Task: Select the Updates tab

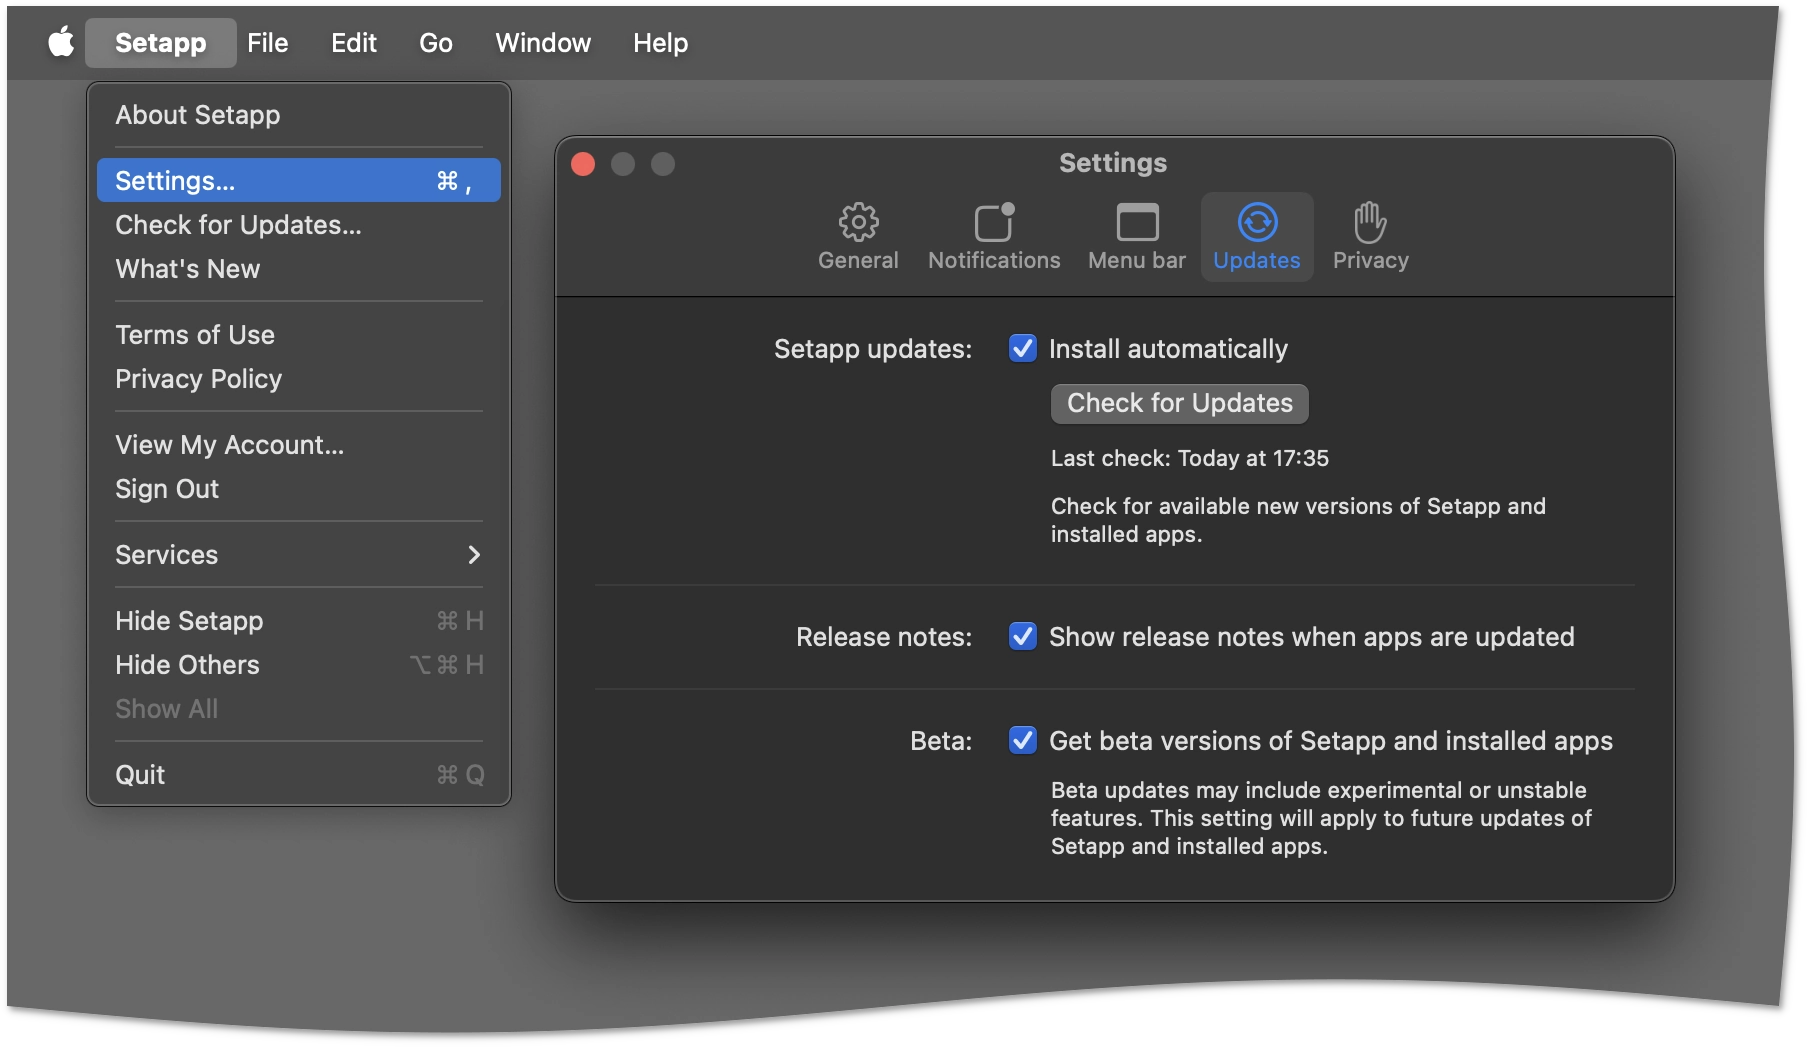Action: [1257, 237]
